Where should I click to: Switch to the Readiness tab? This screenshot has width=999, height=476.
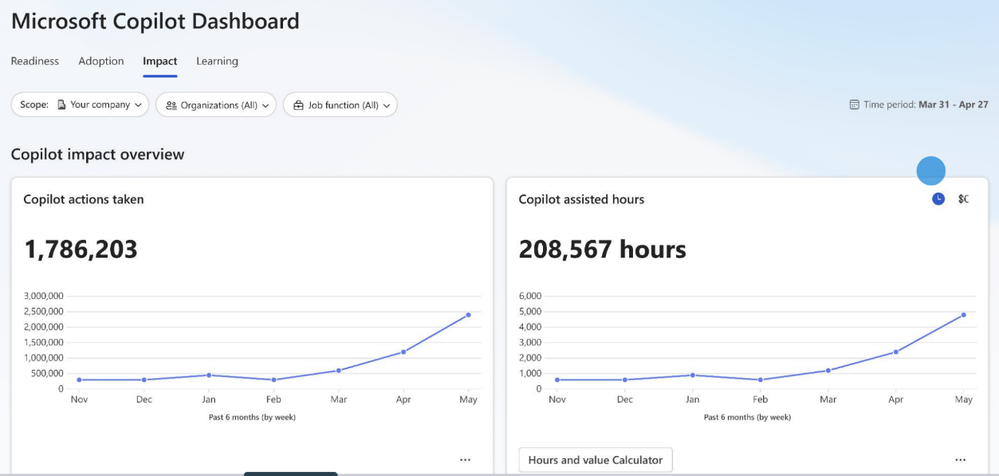click(x=34, y=61)
